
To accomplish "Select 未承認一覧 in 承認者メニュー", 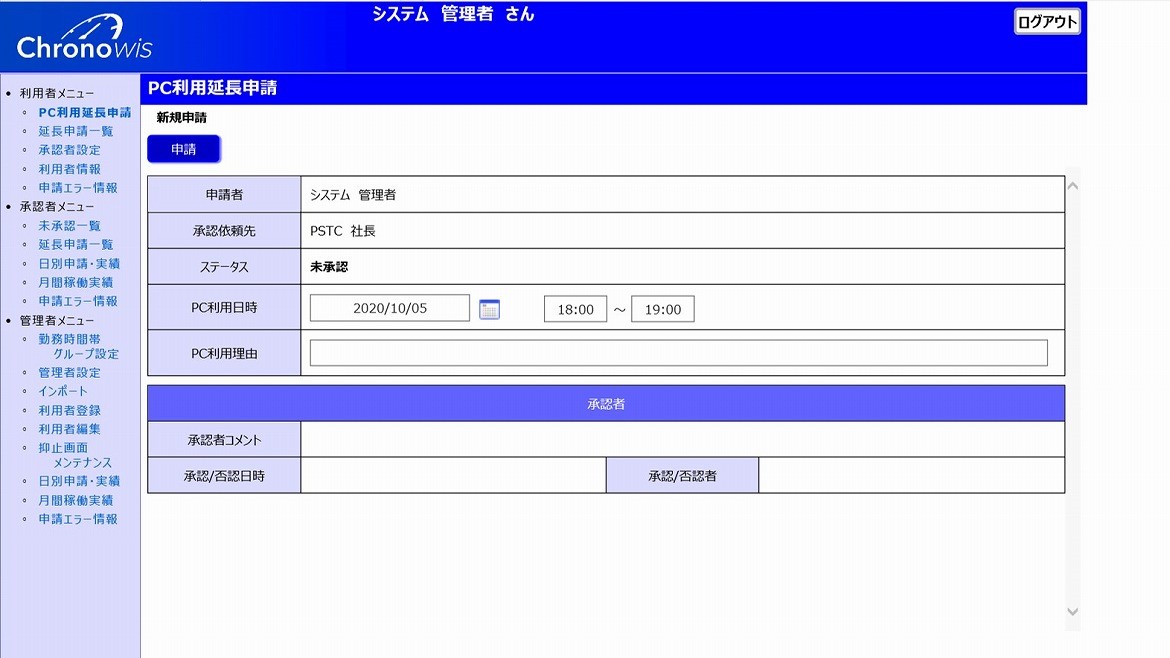I will click(x=69, y=226).
